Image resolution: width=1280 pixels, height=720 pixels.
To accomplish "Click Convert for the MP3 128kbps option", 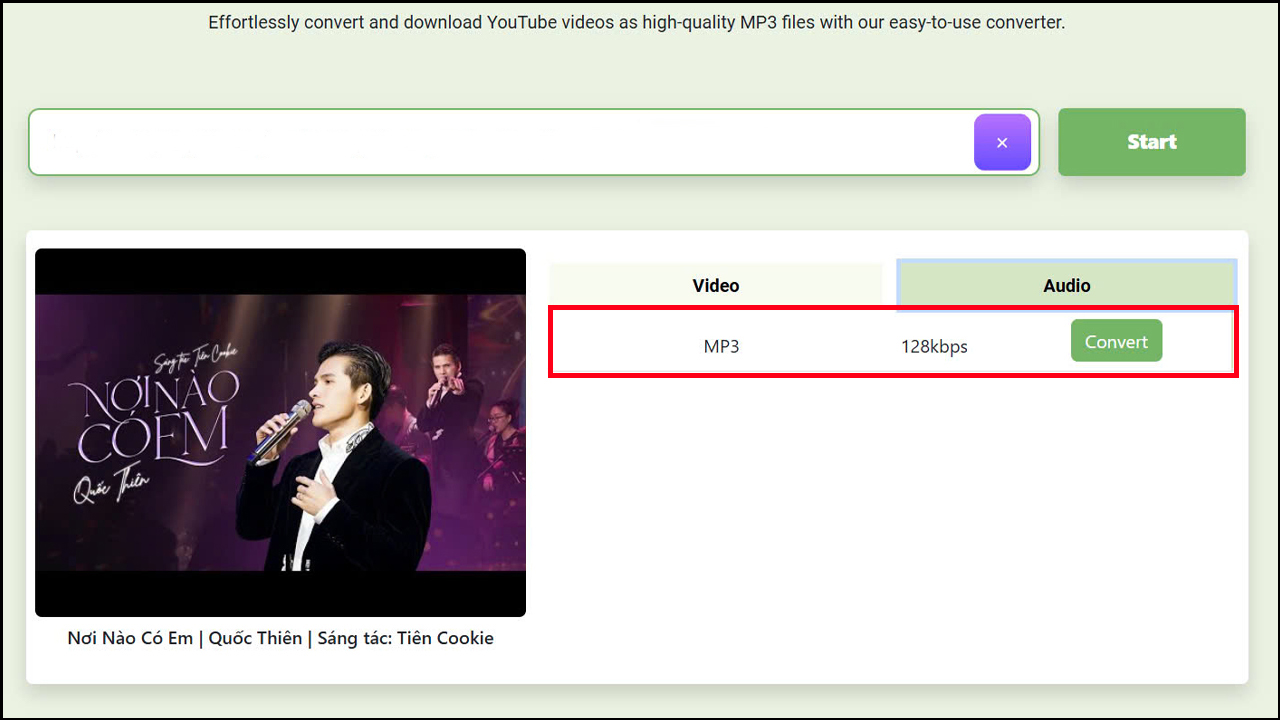I will [x=1116, y=341].
